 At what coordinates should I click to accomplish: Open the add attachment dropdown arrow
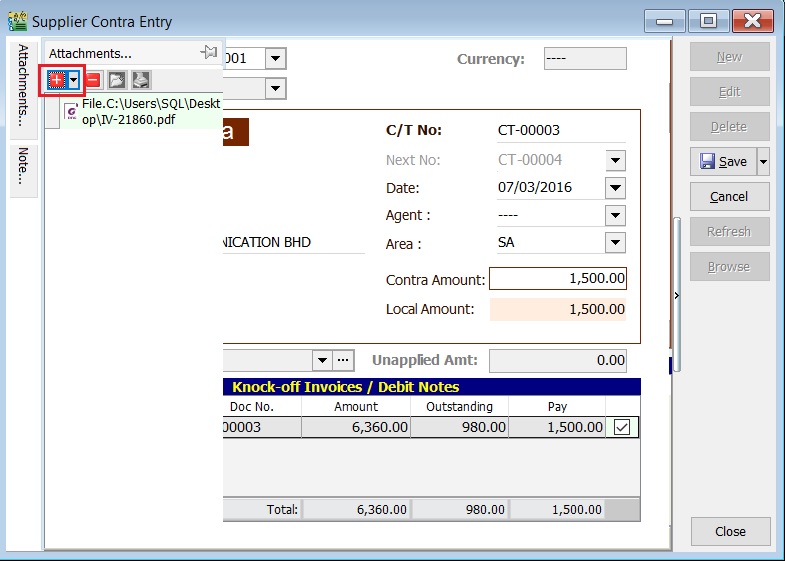point(74,79)
